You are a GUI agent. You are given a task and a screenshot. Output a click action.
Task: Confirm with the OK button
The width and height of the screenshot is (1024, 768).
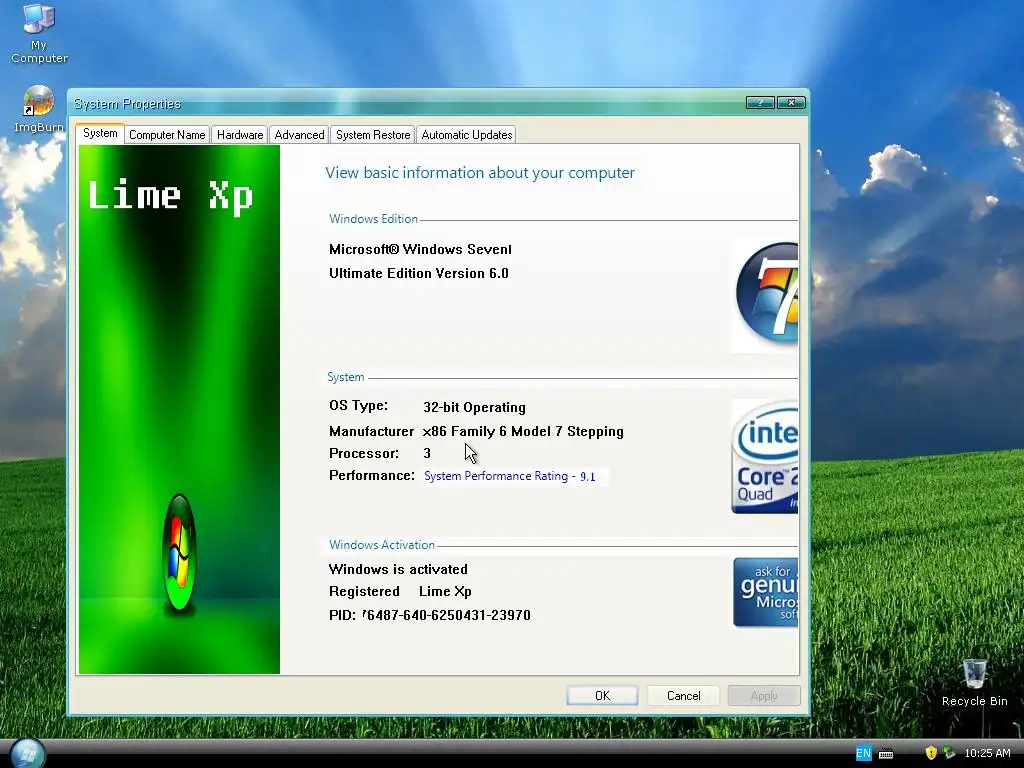click(602, 696)
